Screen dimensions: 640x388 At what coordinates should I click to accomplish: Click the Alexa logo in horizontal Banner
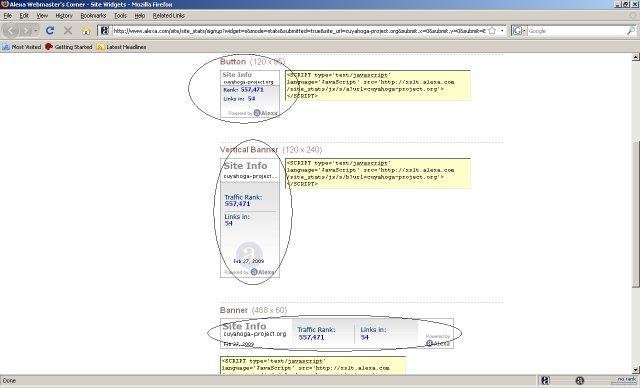click(x=438, y=343)
